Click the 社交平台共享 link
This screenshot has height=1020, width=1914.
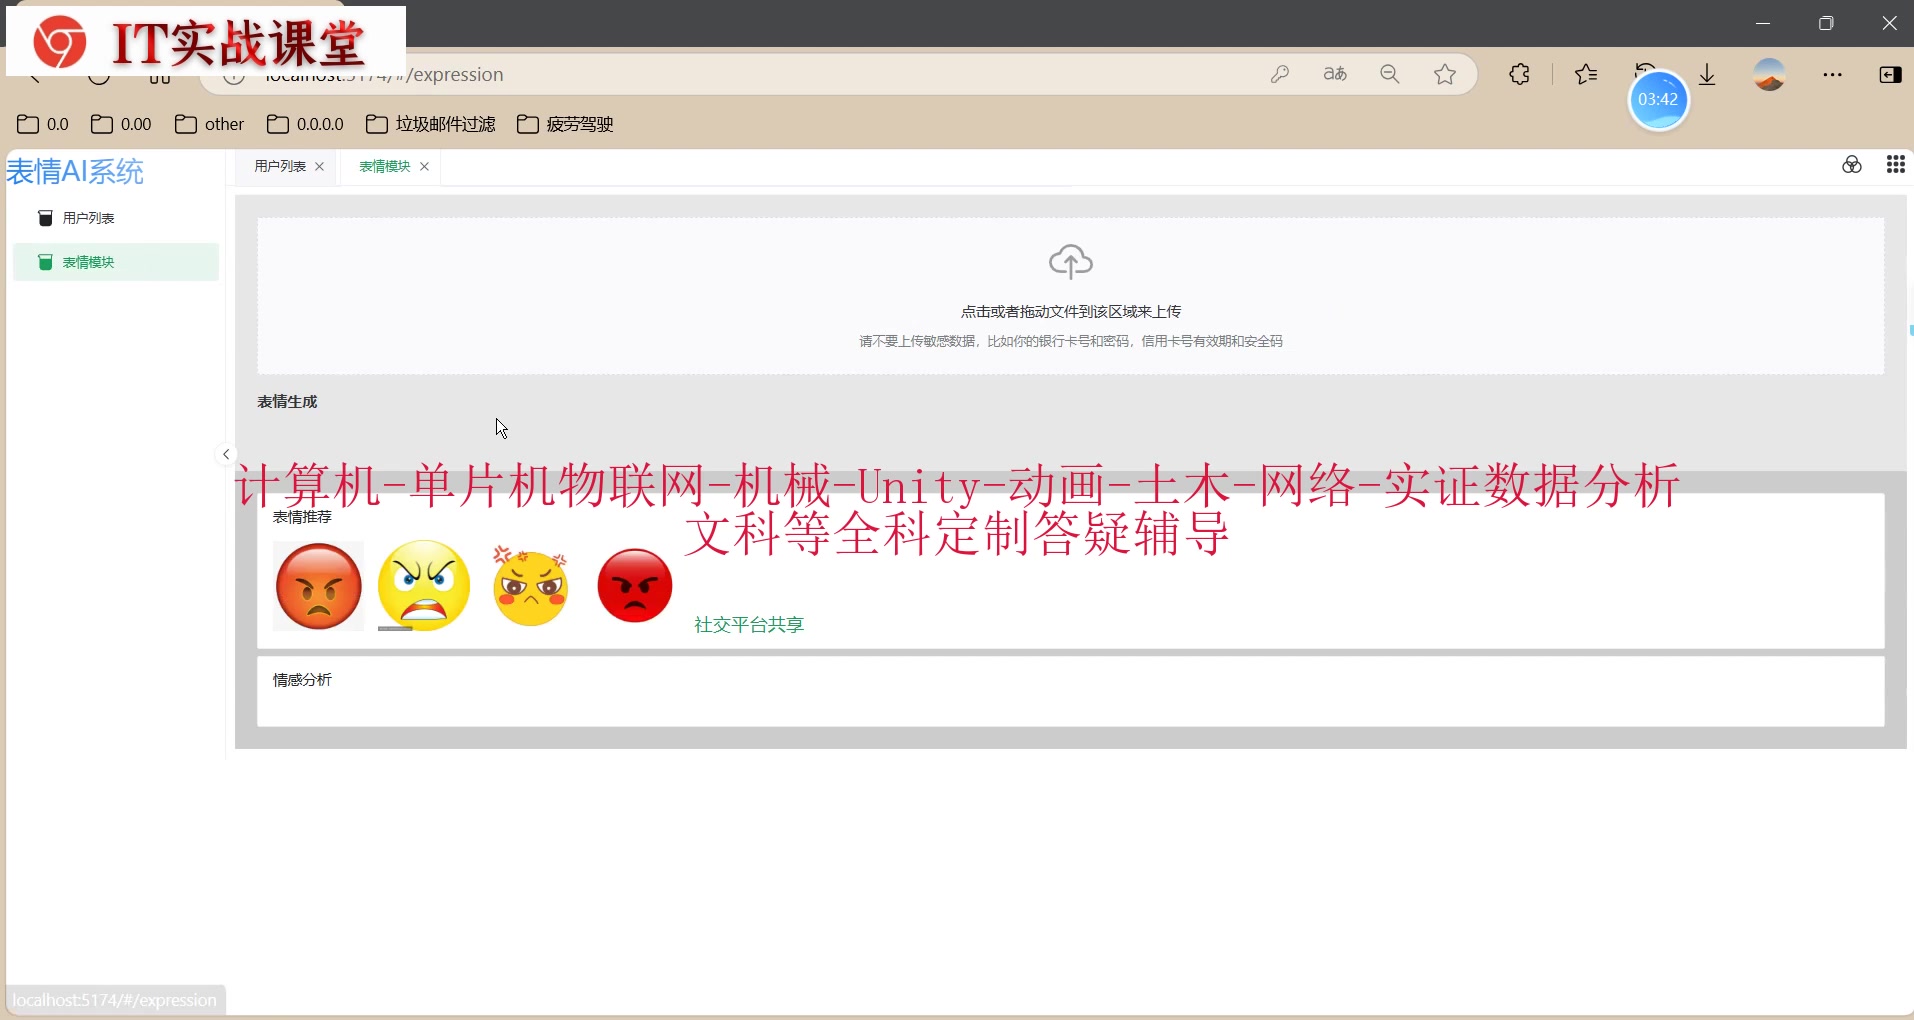749,625
